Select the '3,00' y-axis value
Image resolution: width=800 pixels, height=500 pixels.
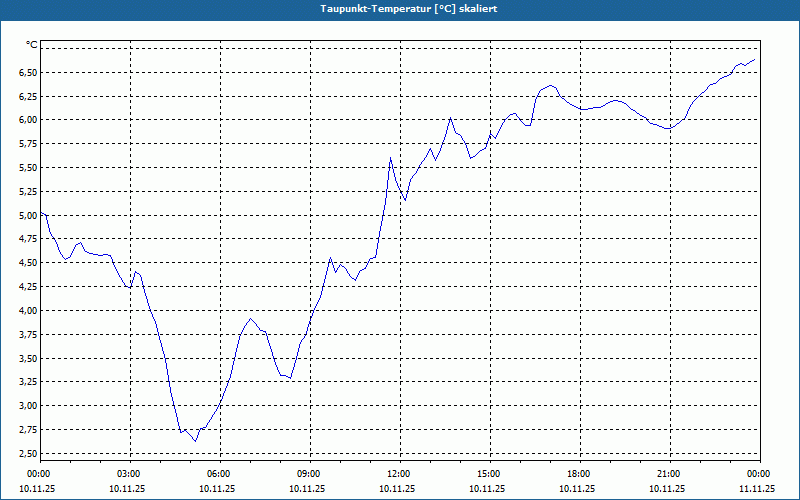pyautogui.click(x=28, y=406)
